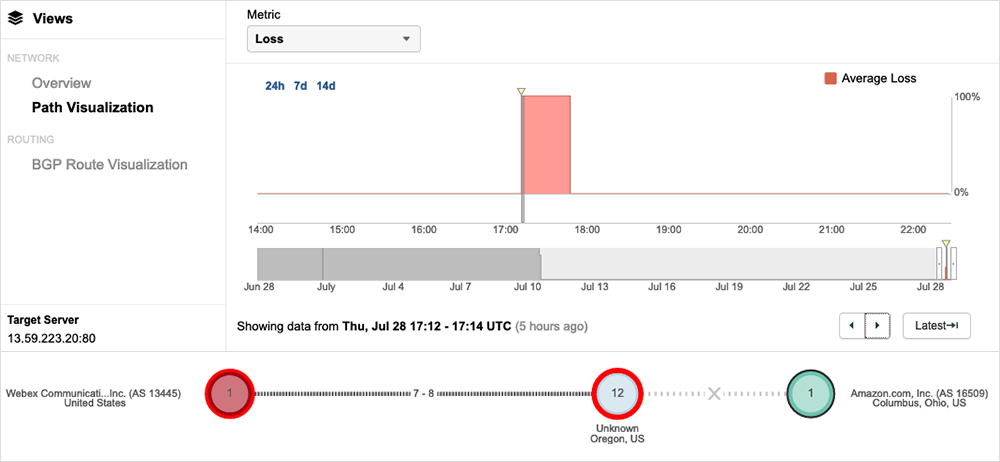Click the dark gray range in overview timeline

click(398, 264)
